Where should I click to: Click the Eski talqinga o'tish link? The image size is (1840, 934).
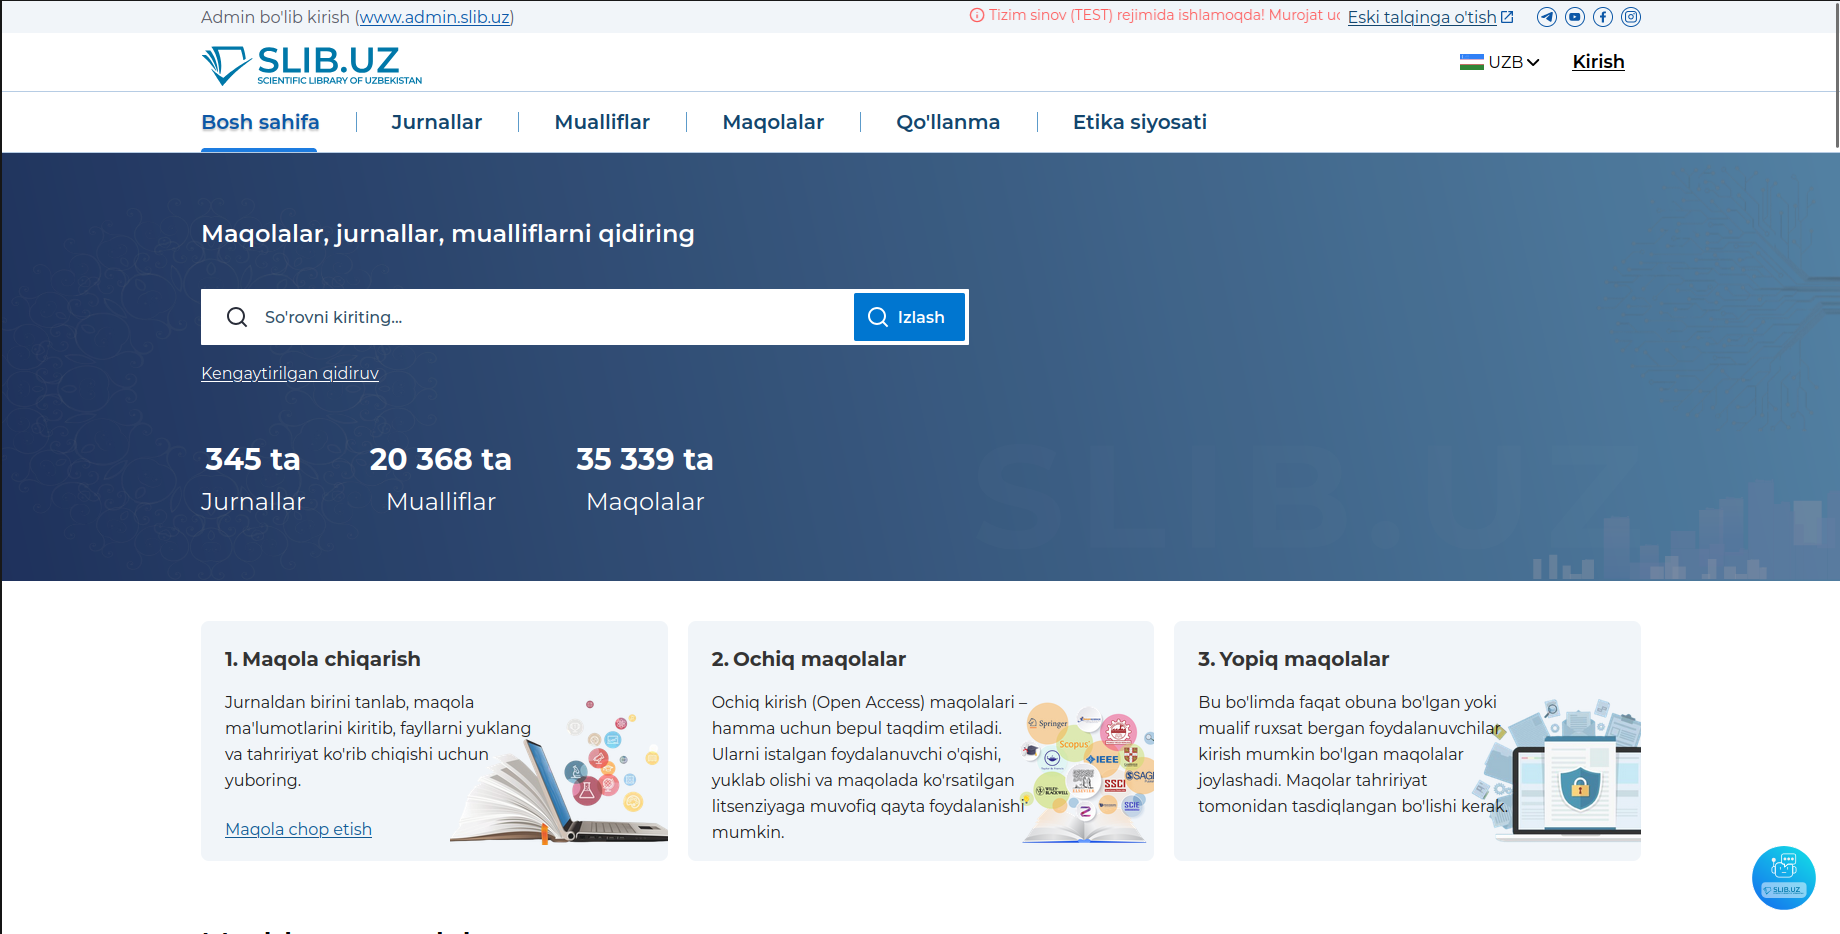click(1422, 17)
